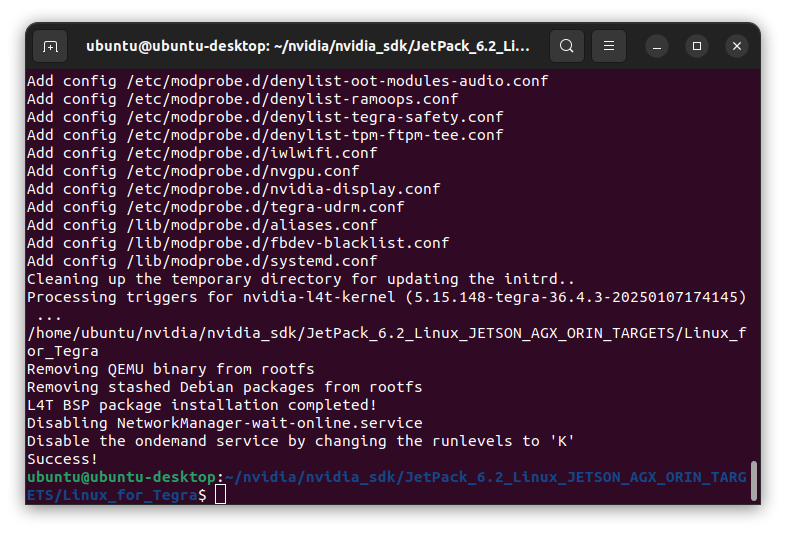Click the denylist-ramoops.conf line
Screen dimensions: 786x533
pos(243,99)
